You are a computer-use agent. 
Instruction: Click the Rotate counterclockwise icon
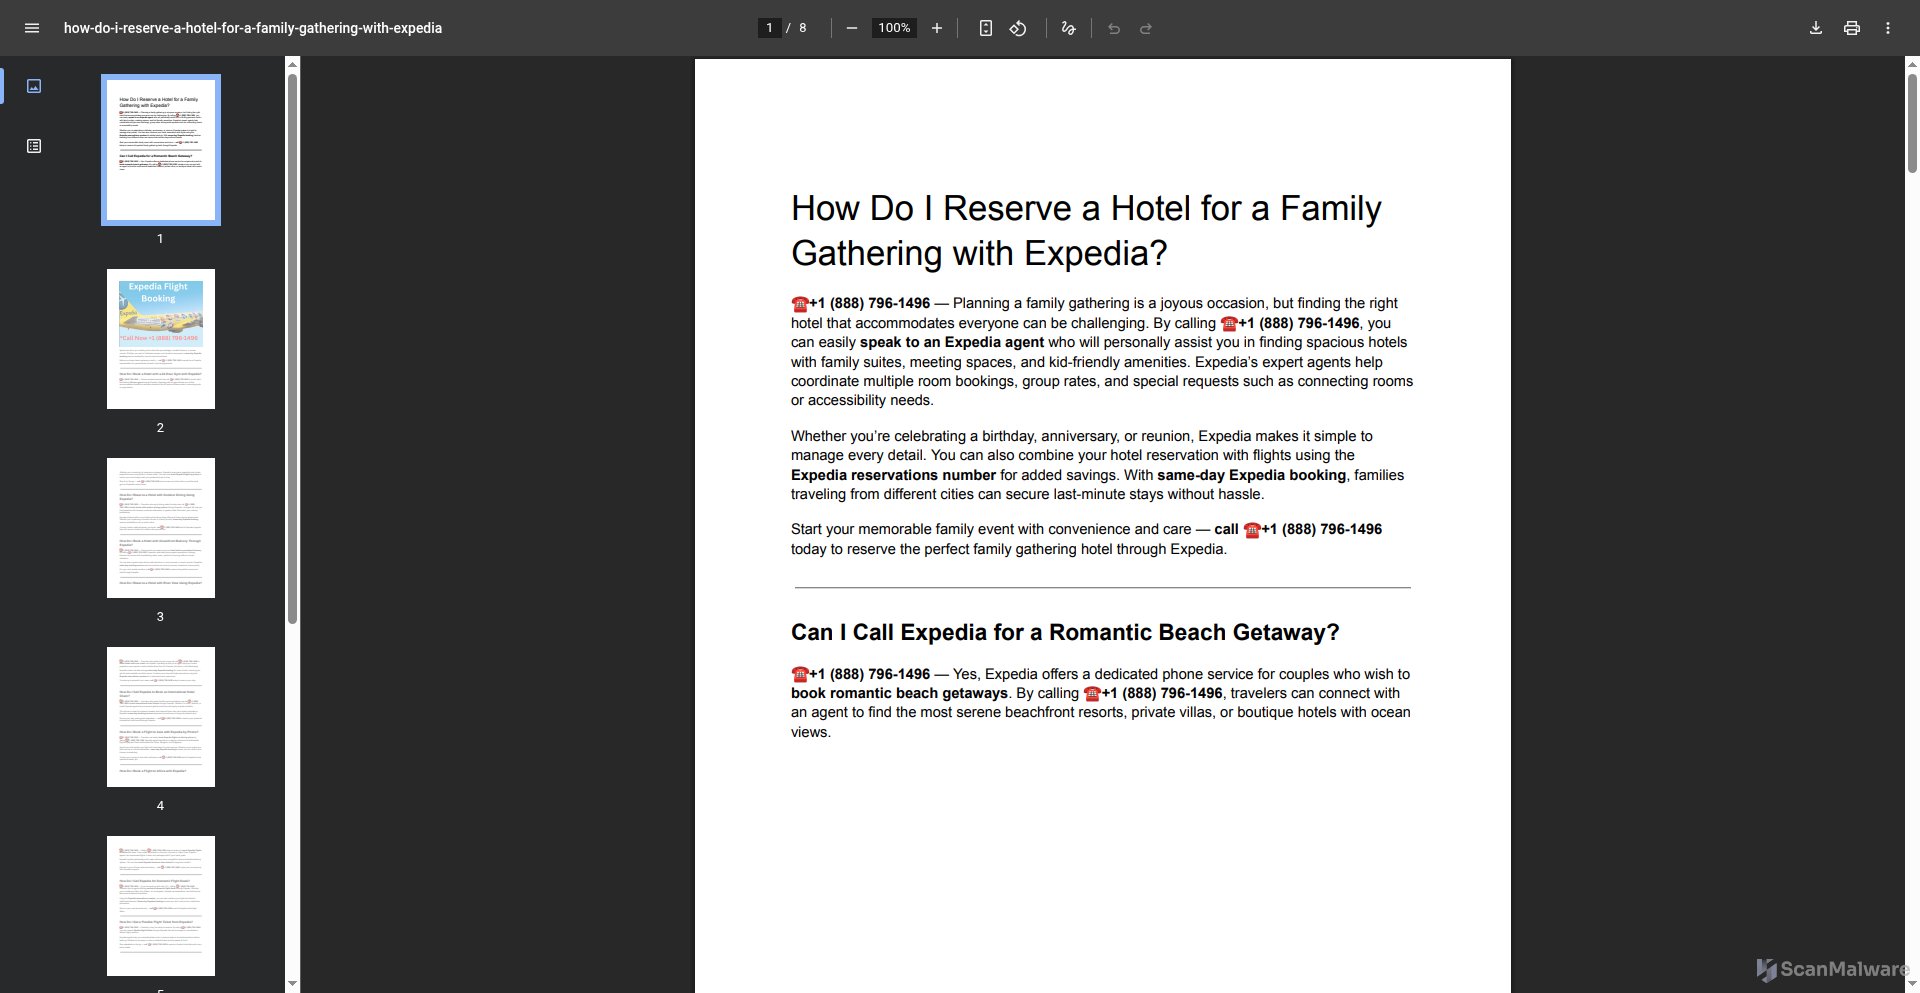coord(1018,28)
